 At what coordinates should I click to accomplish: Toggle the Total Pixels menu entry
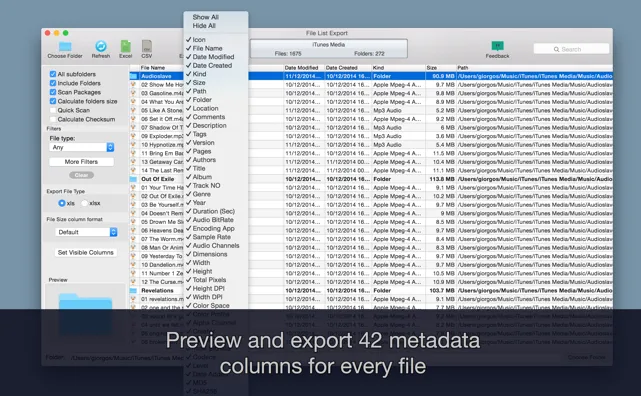coord(215,280)
